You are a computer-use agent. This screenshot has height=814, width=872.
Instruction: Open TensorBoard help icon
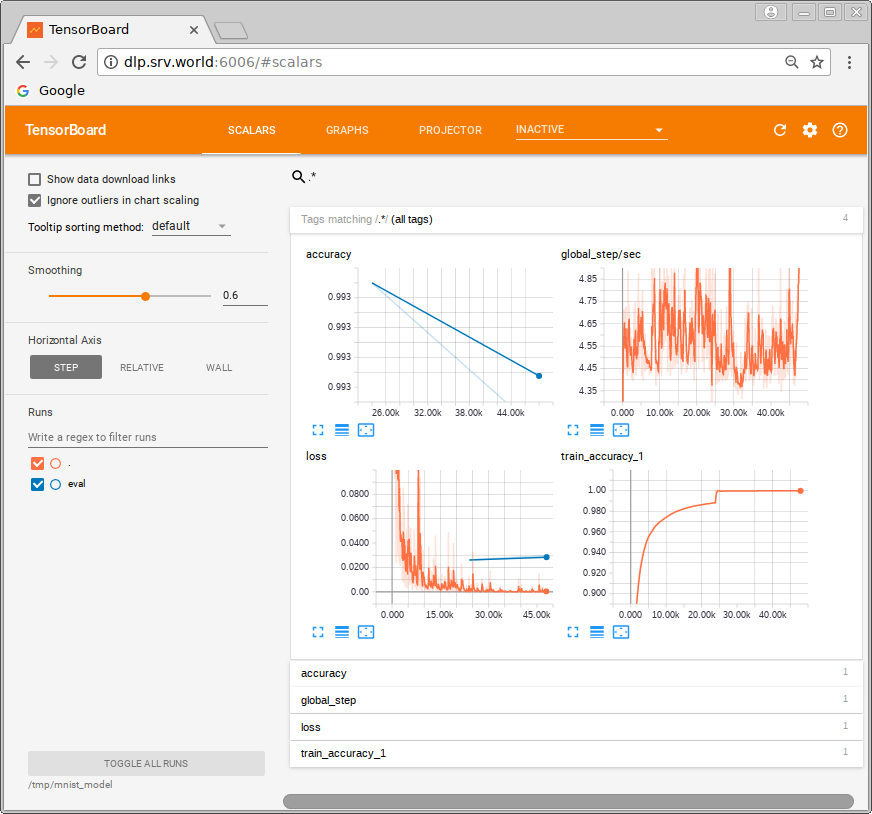click(840, 130)
